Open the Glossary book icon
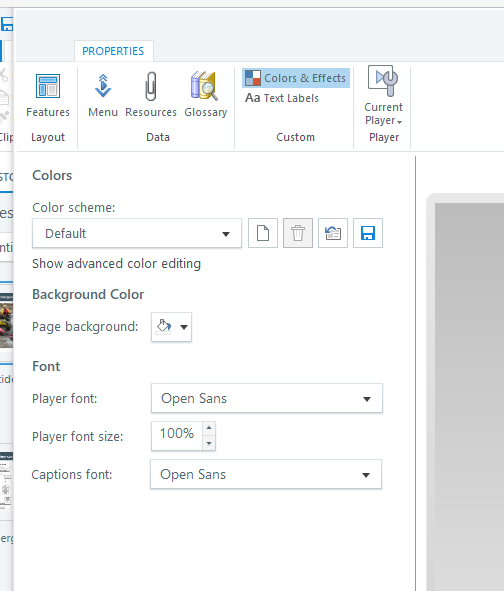The image size is (504, 591). tap(205, 95)
